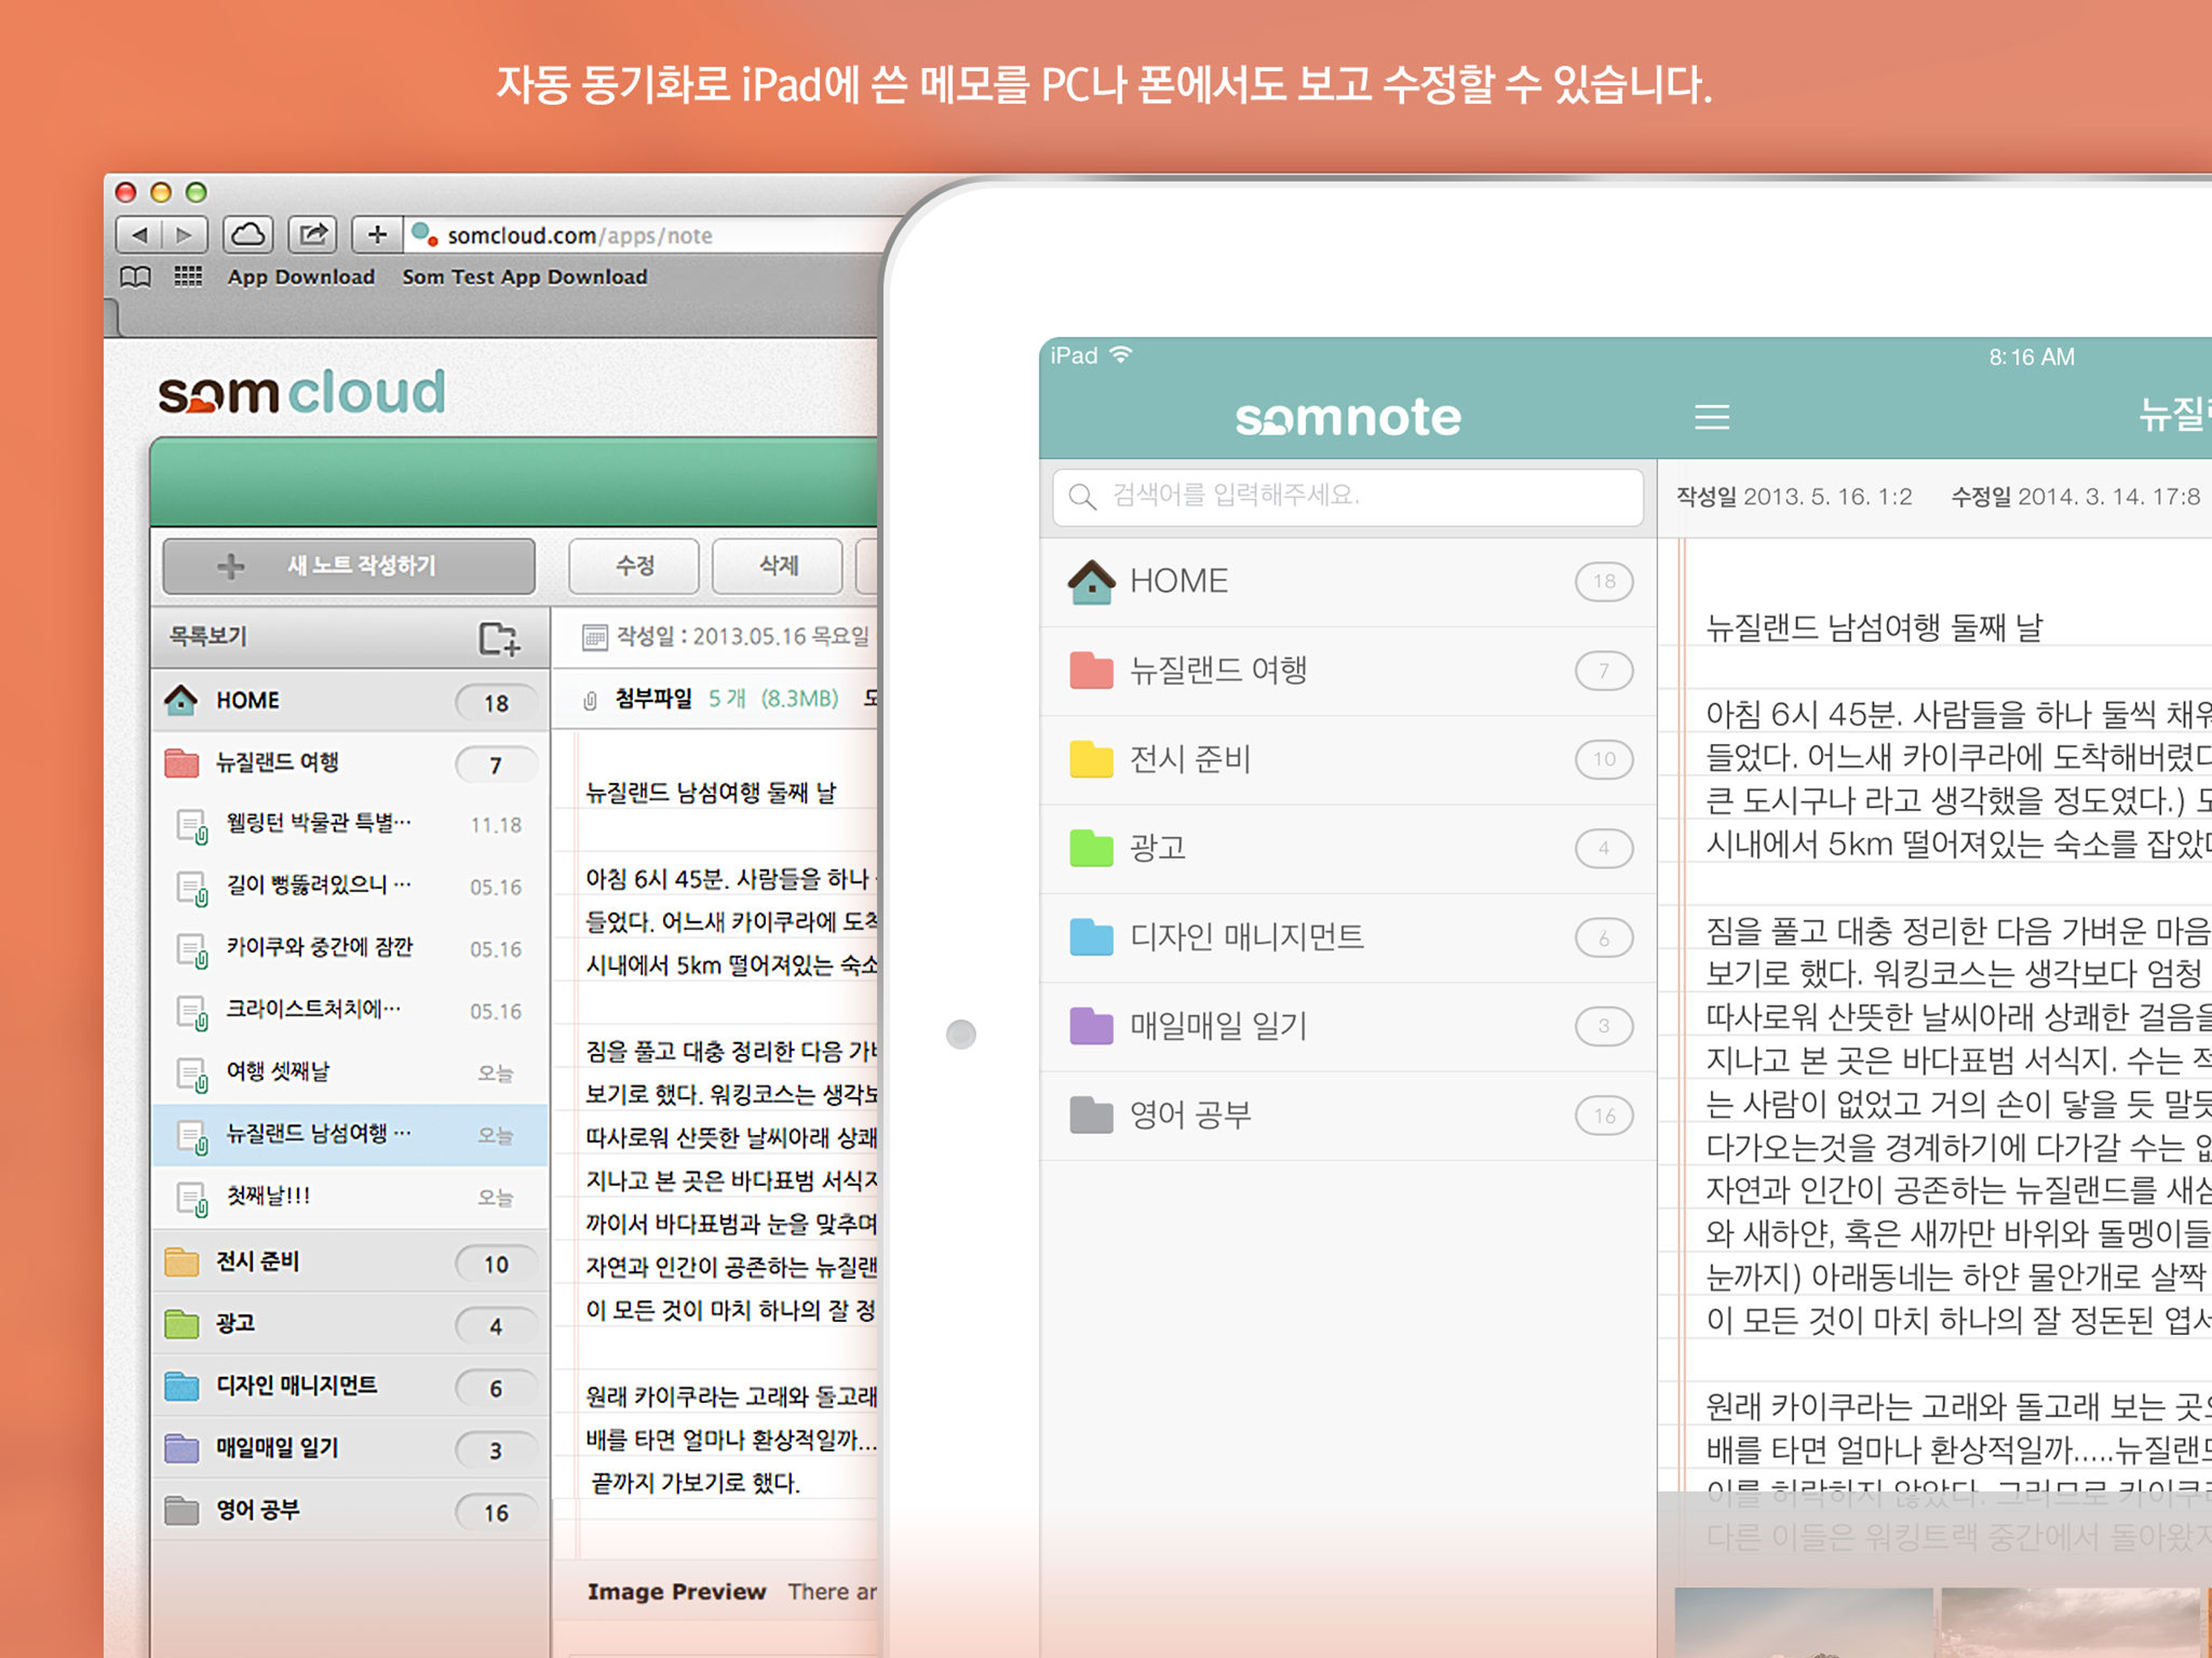Screen dimensions: 2212x1658
Task: Click the Safari back arrow button
Action: pyautogui.click(x=140, y=235)
